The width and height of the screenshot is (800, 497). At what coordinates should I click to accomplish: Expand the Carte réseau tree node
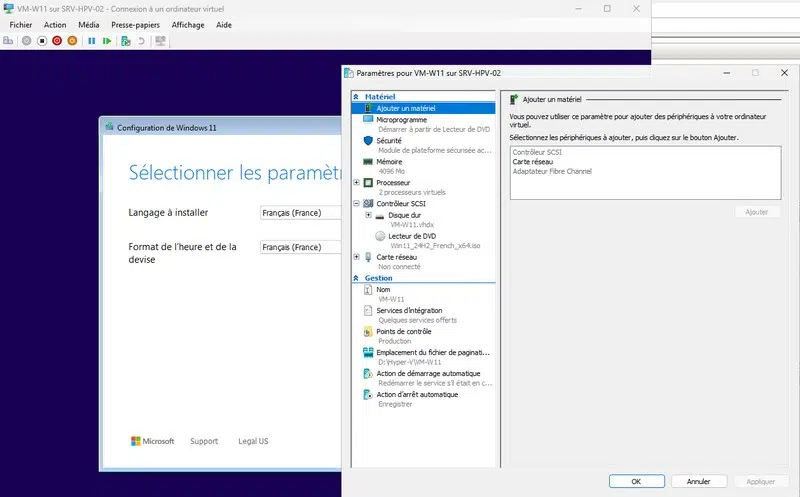(x=357, y=256)
